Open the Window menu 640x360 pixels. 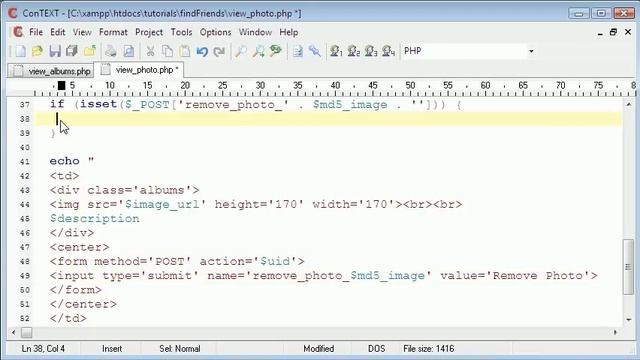tap(255, 32)
